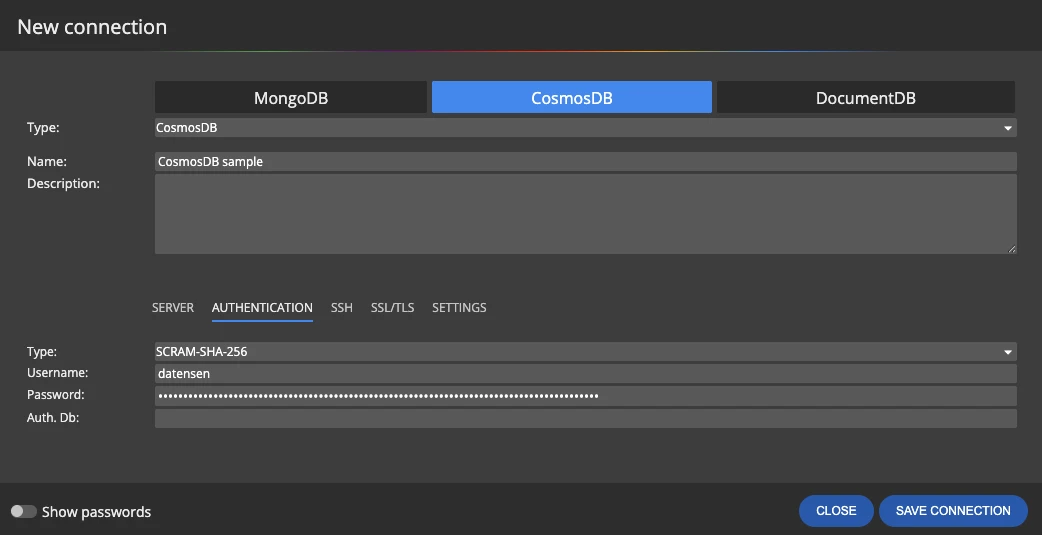Image resolution: width=1042 pixels, height=535 pixels.
Task: Switch to the AUTHENTICATION tab
Action: [262, 308]
